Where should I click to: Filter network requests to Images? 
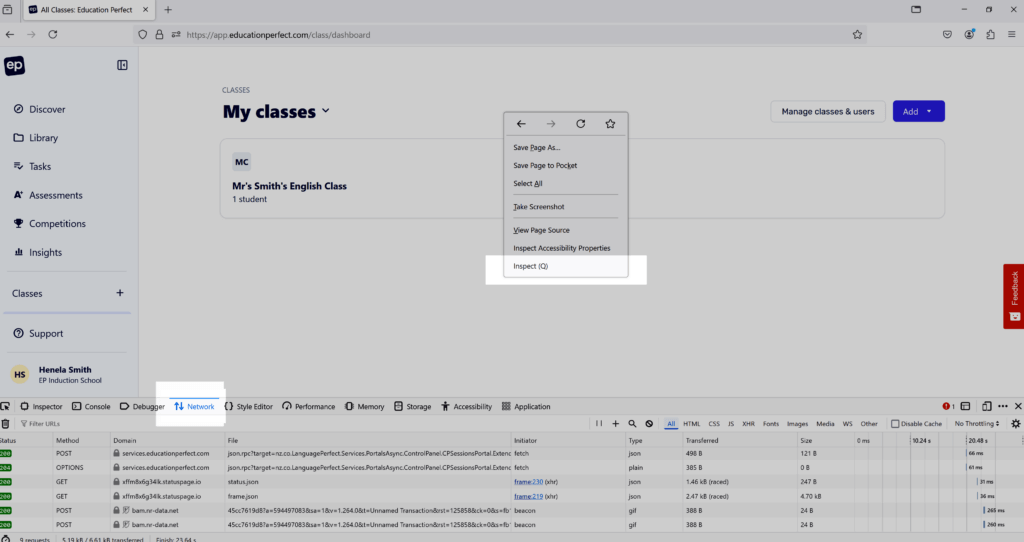point(797,424)
